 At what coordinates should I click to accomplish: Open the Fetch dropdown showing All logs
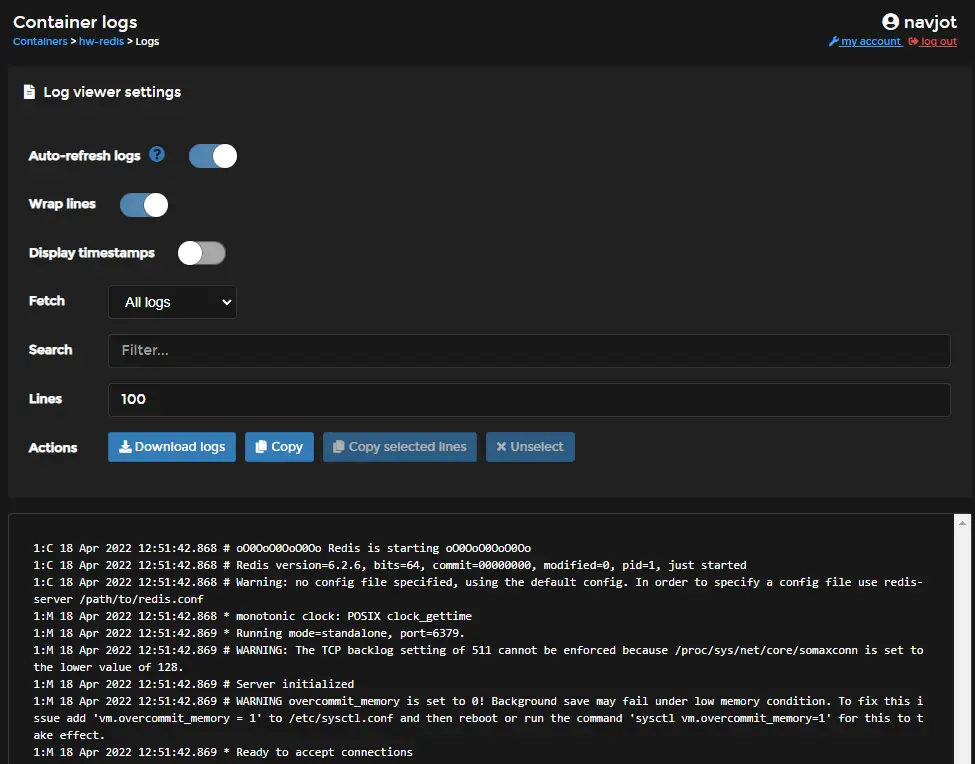(x=171, y=301)
